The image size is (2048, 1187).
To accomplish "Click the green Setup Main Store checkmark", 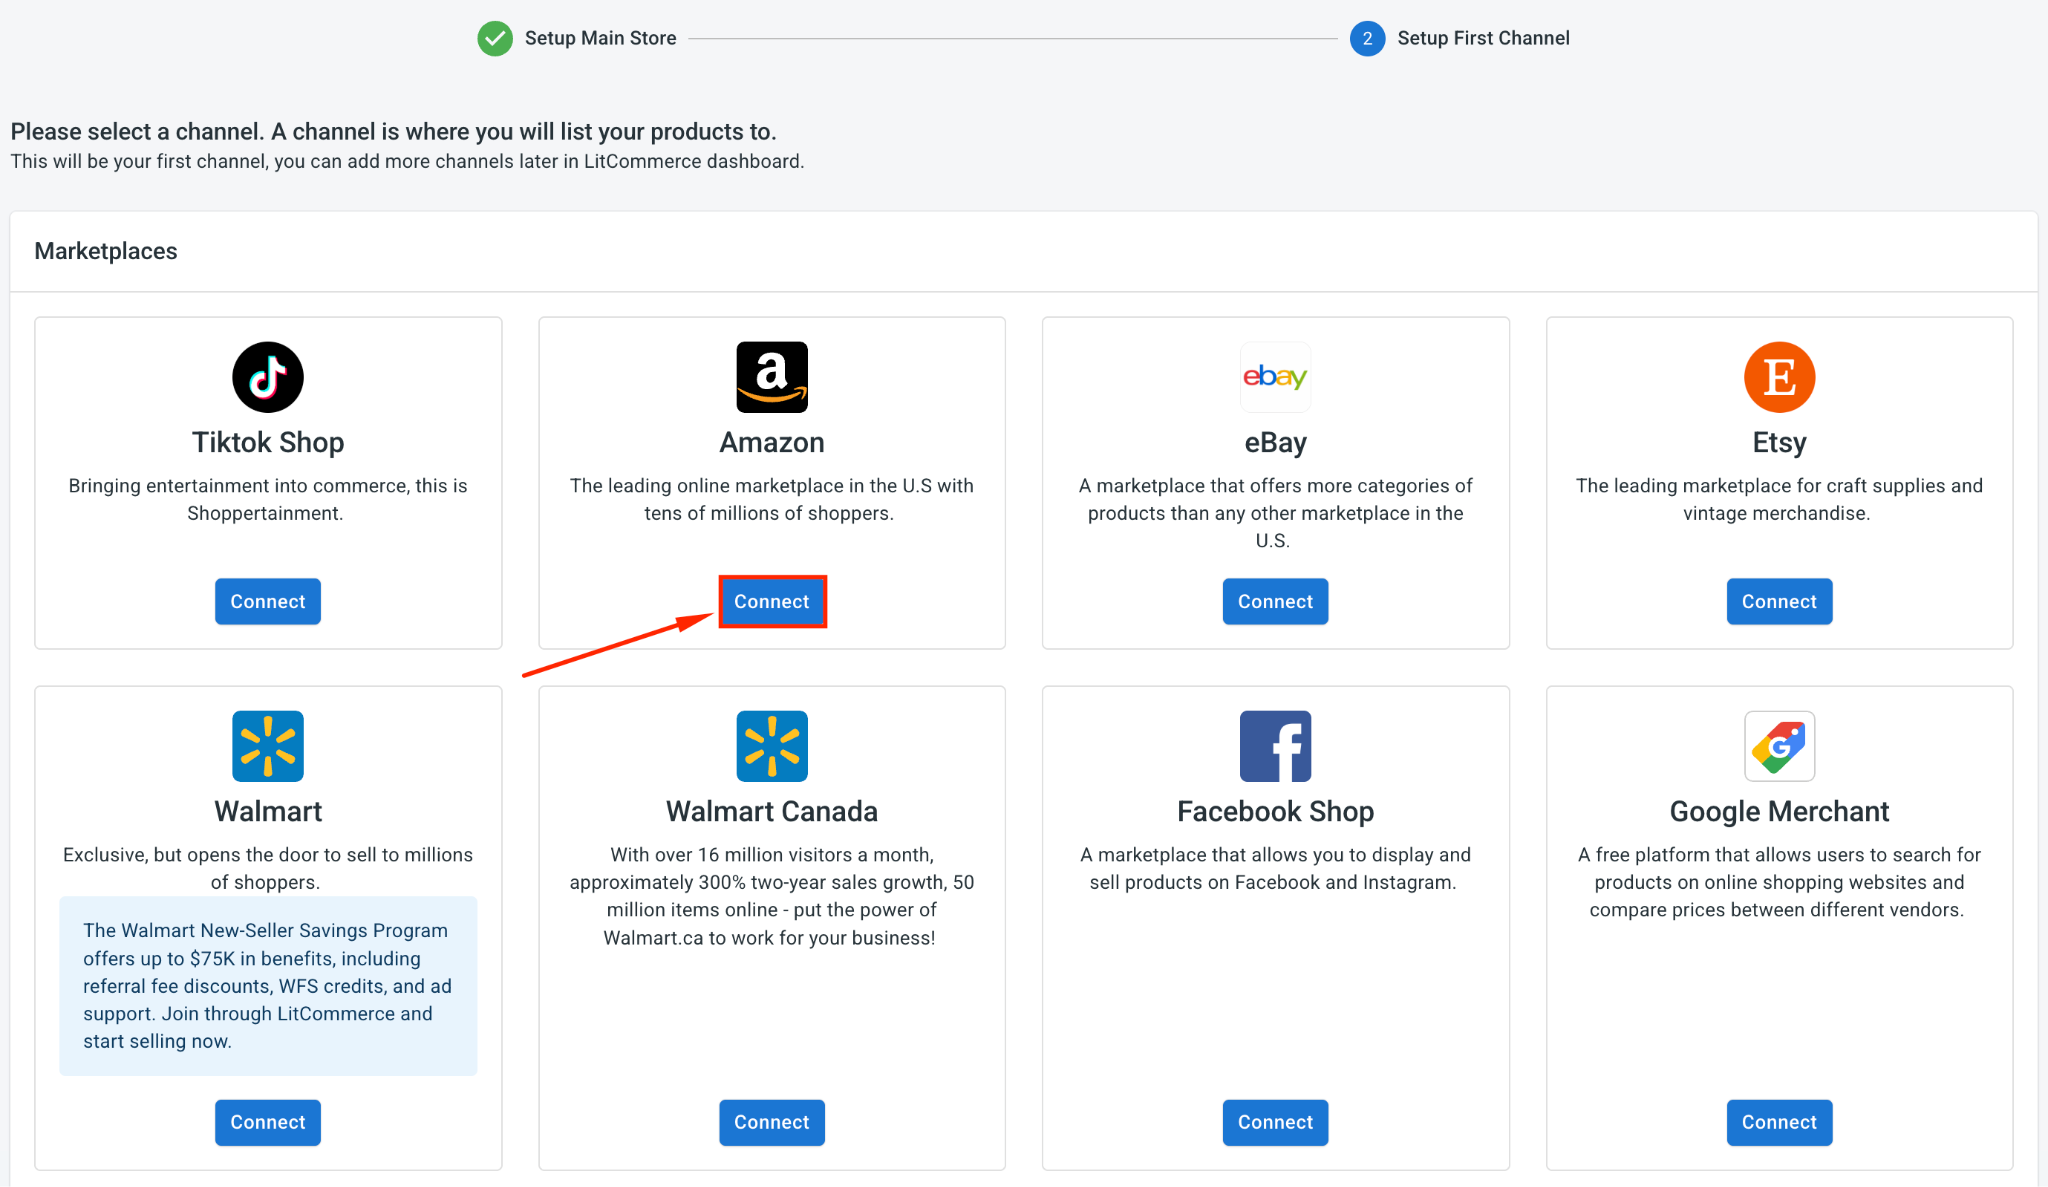I will tap(495, 38).
